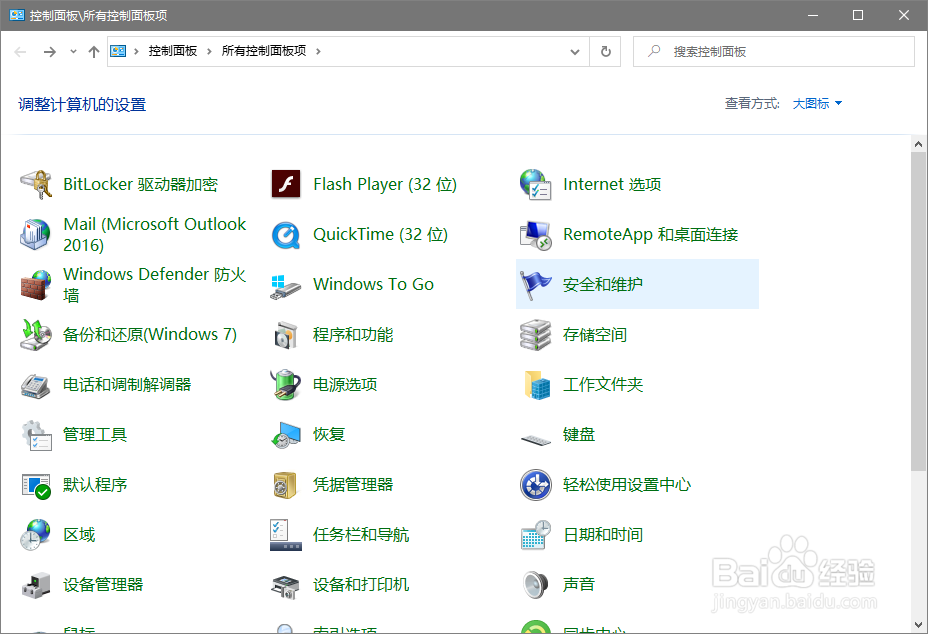The image size is (928, 634).
Task: Click the vertical scrollbar thumb
Action: pos(919,311)
